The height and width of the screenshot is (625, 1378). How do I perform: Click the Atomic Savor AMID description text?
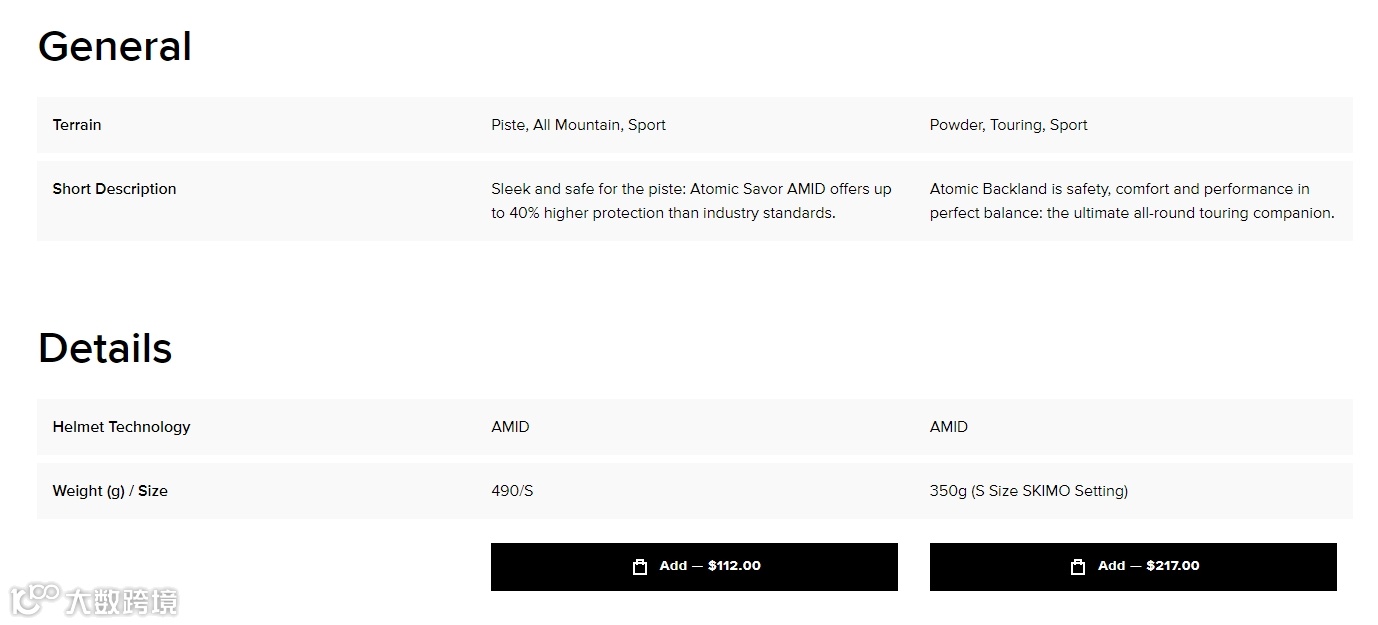click(691, 201)
